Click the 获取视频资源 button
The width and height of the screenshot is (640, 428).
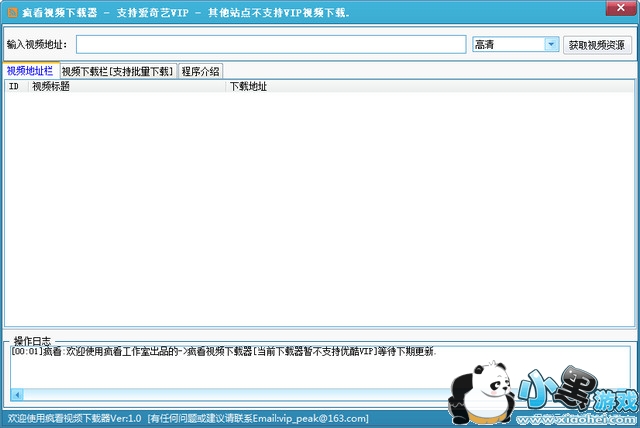pyautogui.click(x=597, y=45)
